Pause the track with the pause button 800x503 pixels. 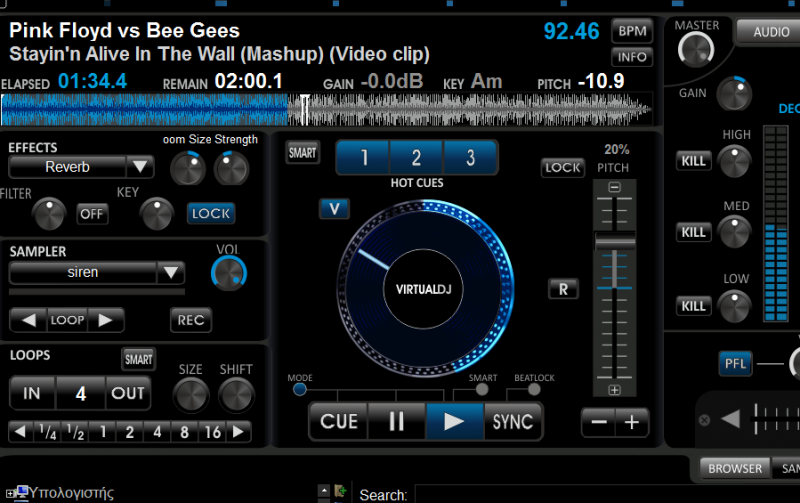[x=396, y=421]
